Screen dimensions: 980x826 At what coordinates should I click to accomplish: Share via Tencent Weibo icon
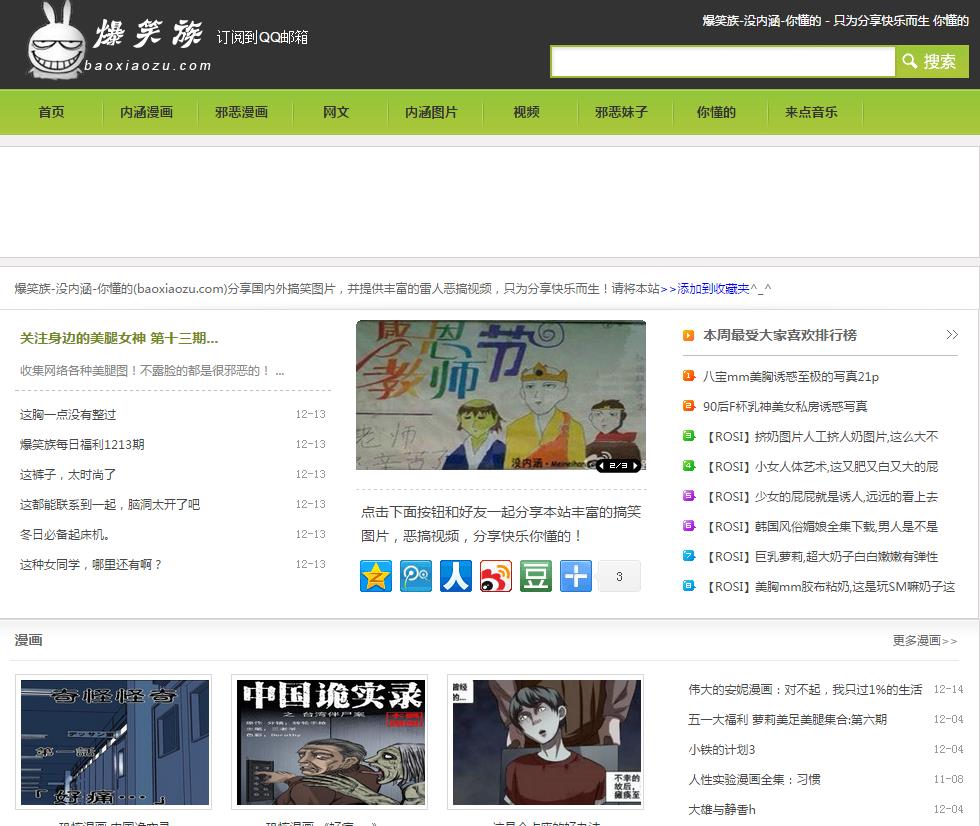coord(416,576)
